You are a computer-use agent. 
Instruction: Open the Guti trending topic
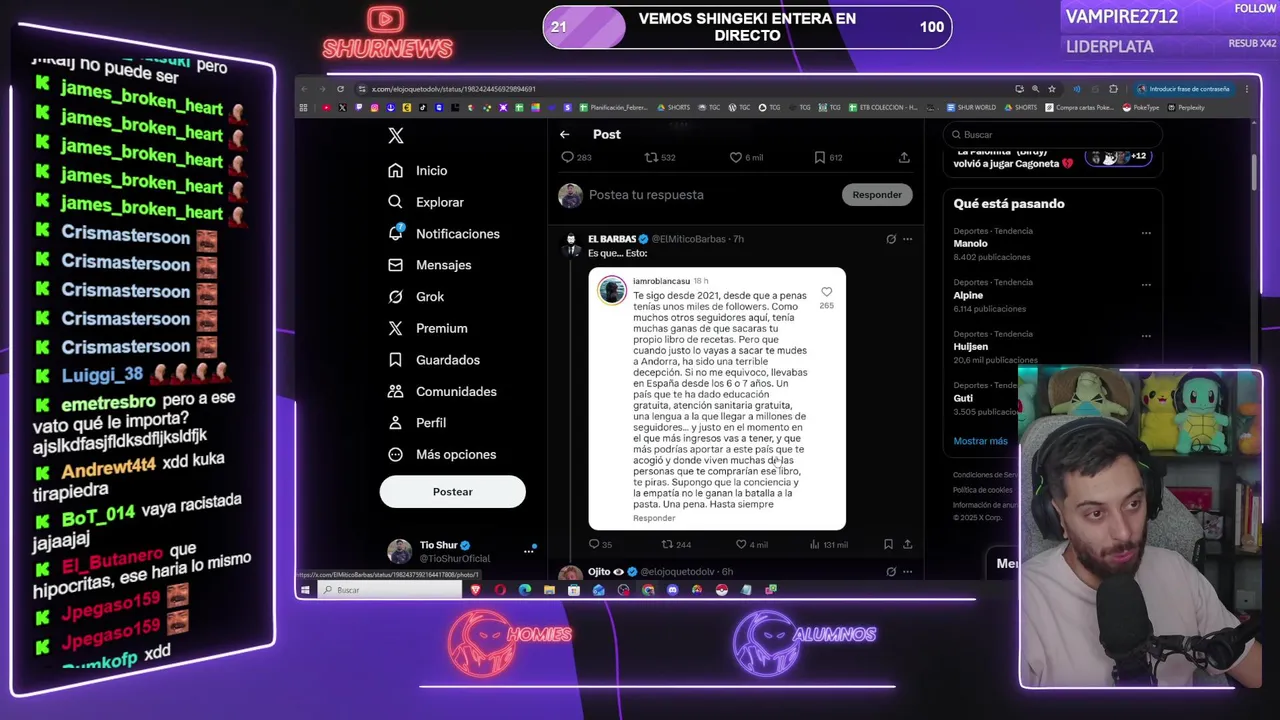(x=963, y=398)
